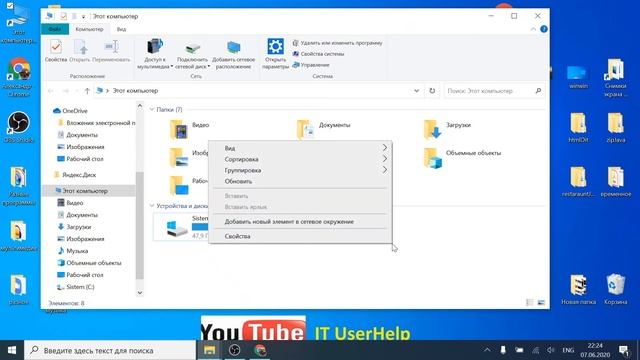Select Вложения электронной почты in tree

(x=97, y=122)
